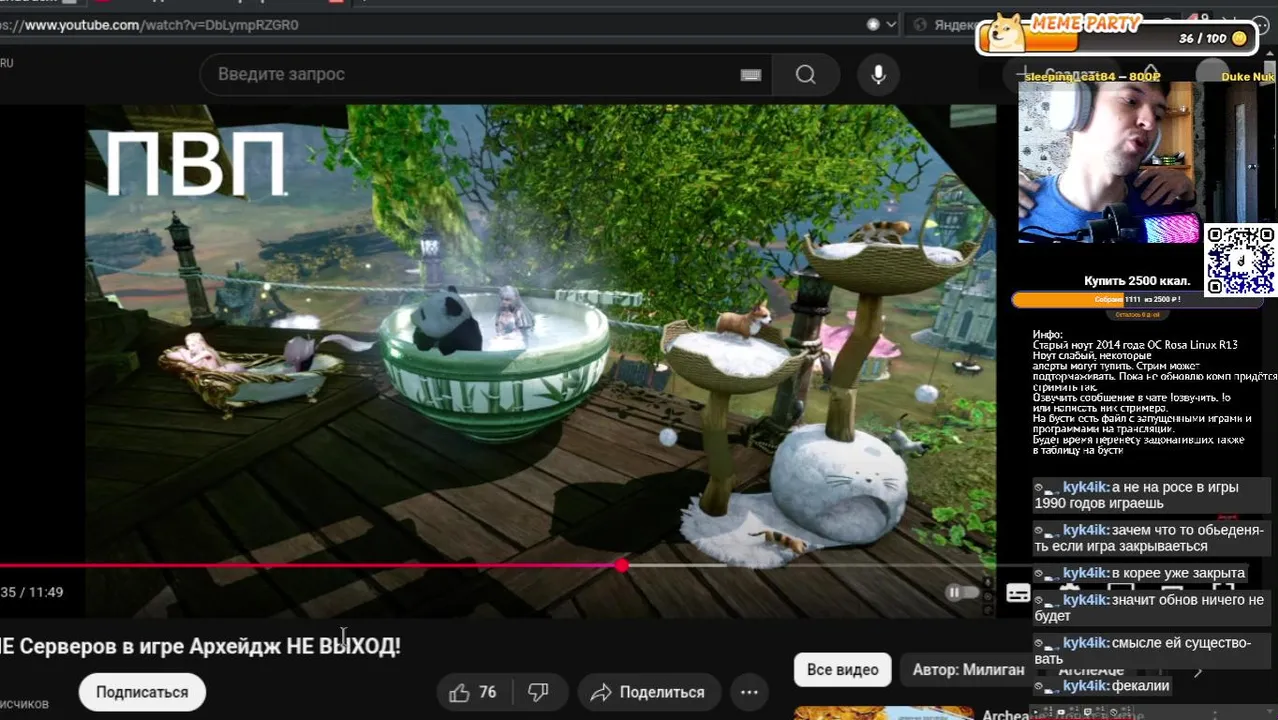Click the youtube.com URL in the address bar
Screen dimensions: 1278x720
(x=150, y=25)
